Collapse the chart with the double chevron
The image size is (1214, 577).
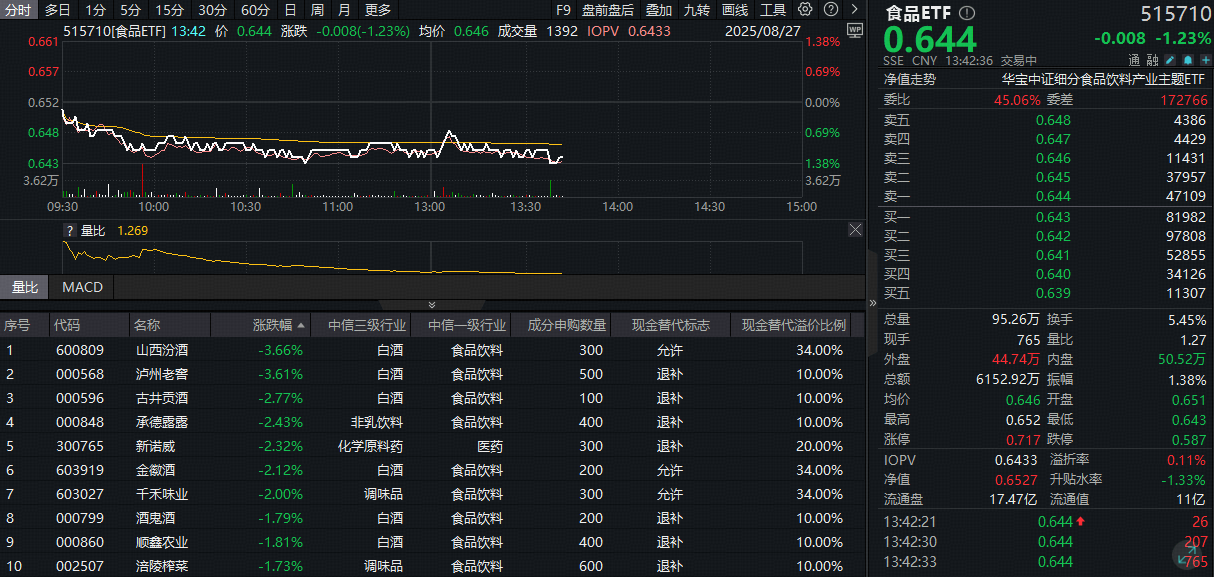(x=431, y=303)
